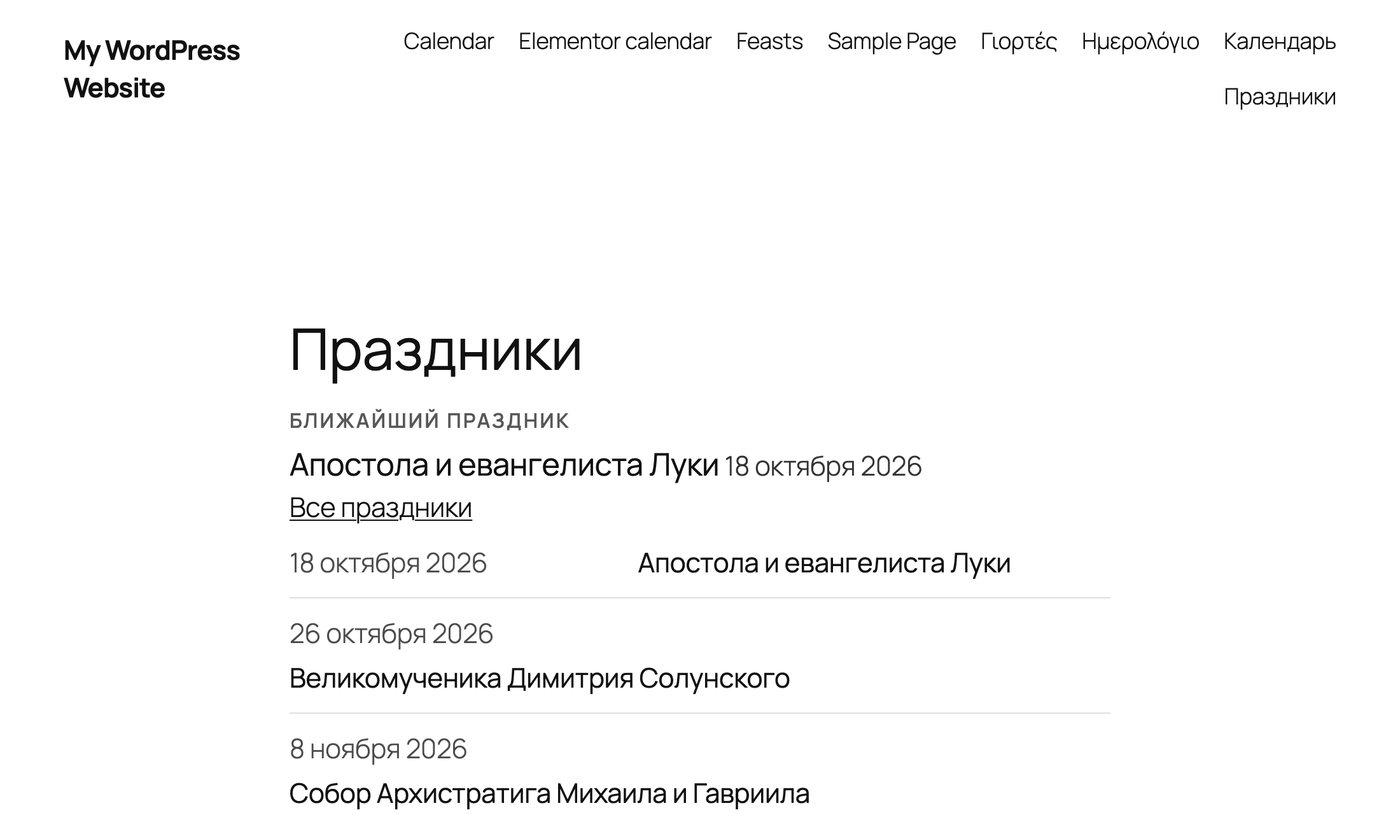Go to the Календарь menu item

click(1280, 41)
